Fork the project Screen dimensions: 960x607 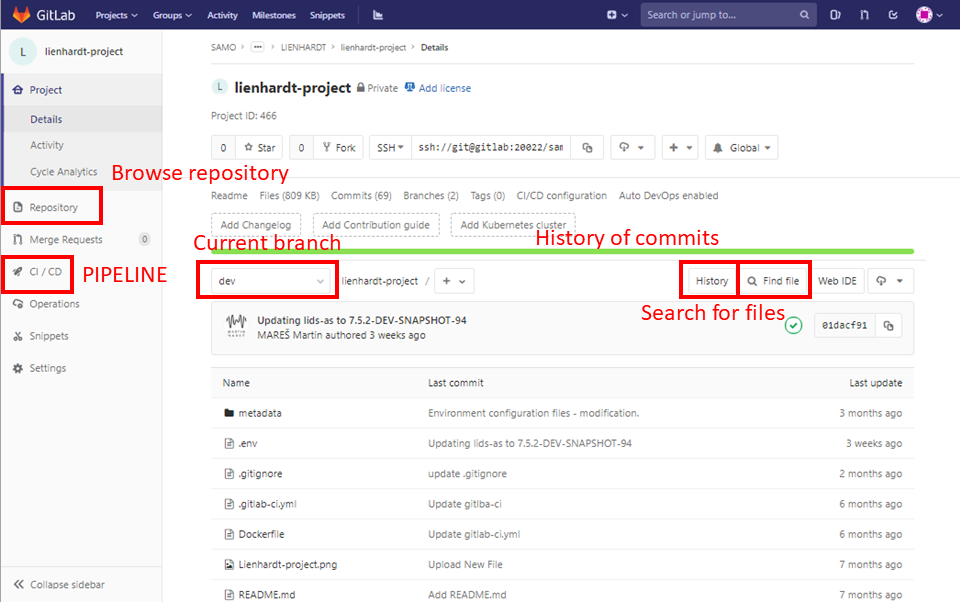pos(339,148)
